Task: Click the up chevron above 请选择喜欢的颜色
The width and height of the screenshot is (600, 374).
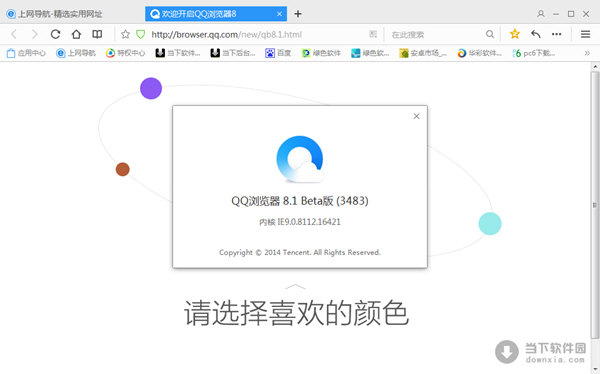Action: (295, 287)
